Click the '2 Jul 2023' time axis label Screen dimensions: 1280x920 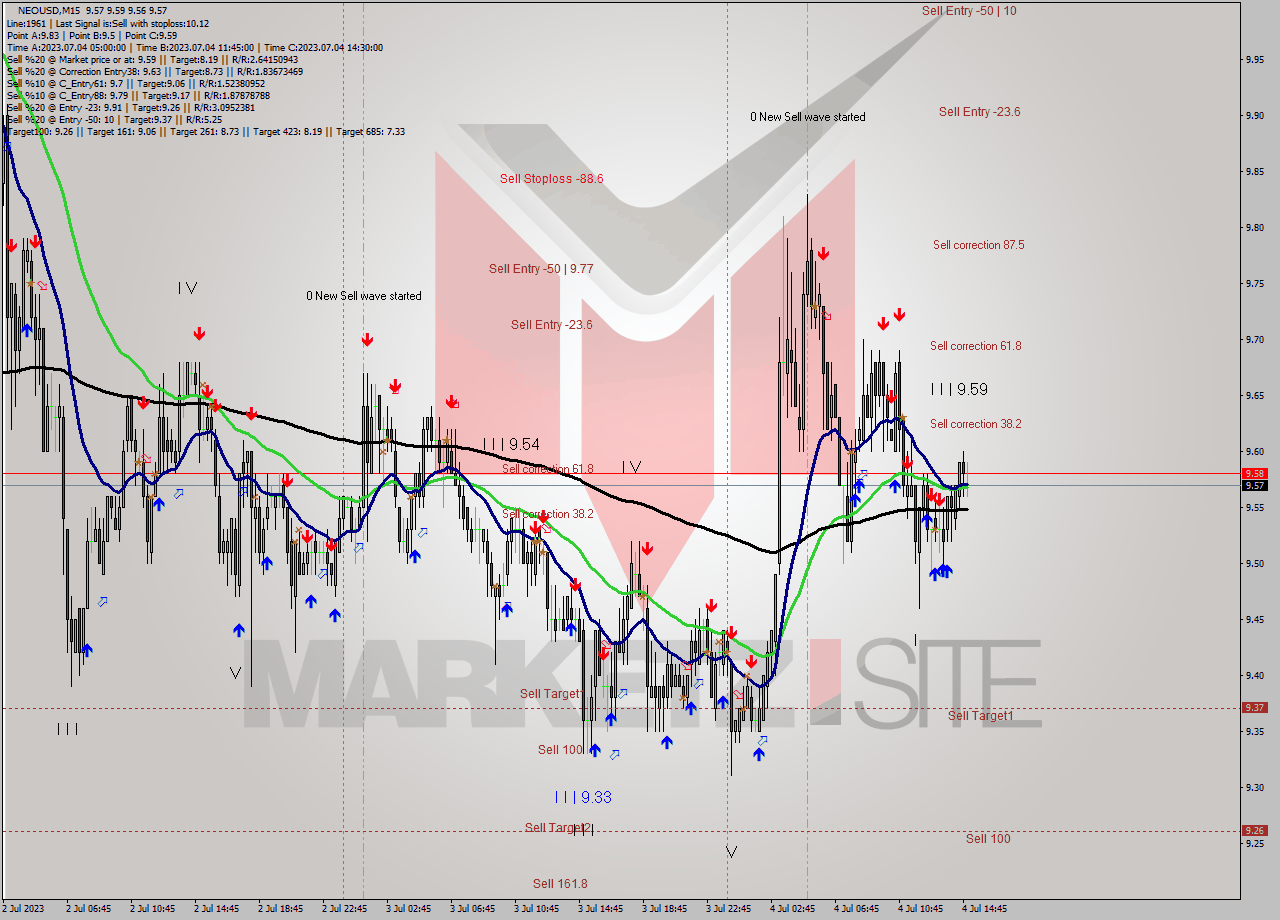point(22,909)
